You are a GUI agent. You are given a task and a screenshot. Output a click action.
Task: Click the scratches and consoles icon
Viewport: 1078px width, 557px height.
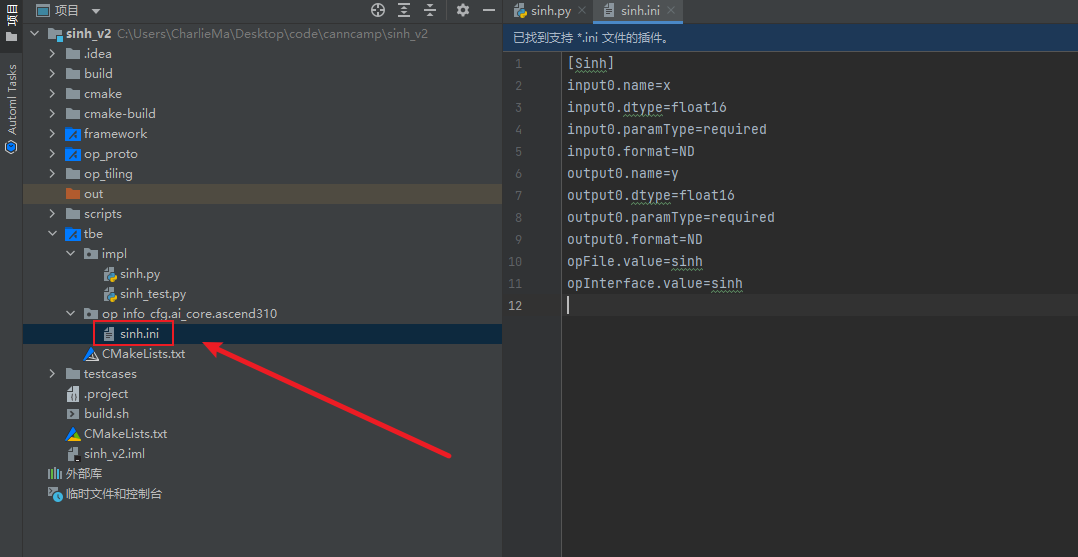55,494
